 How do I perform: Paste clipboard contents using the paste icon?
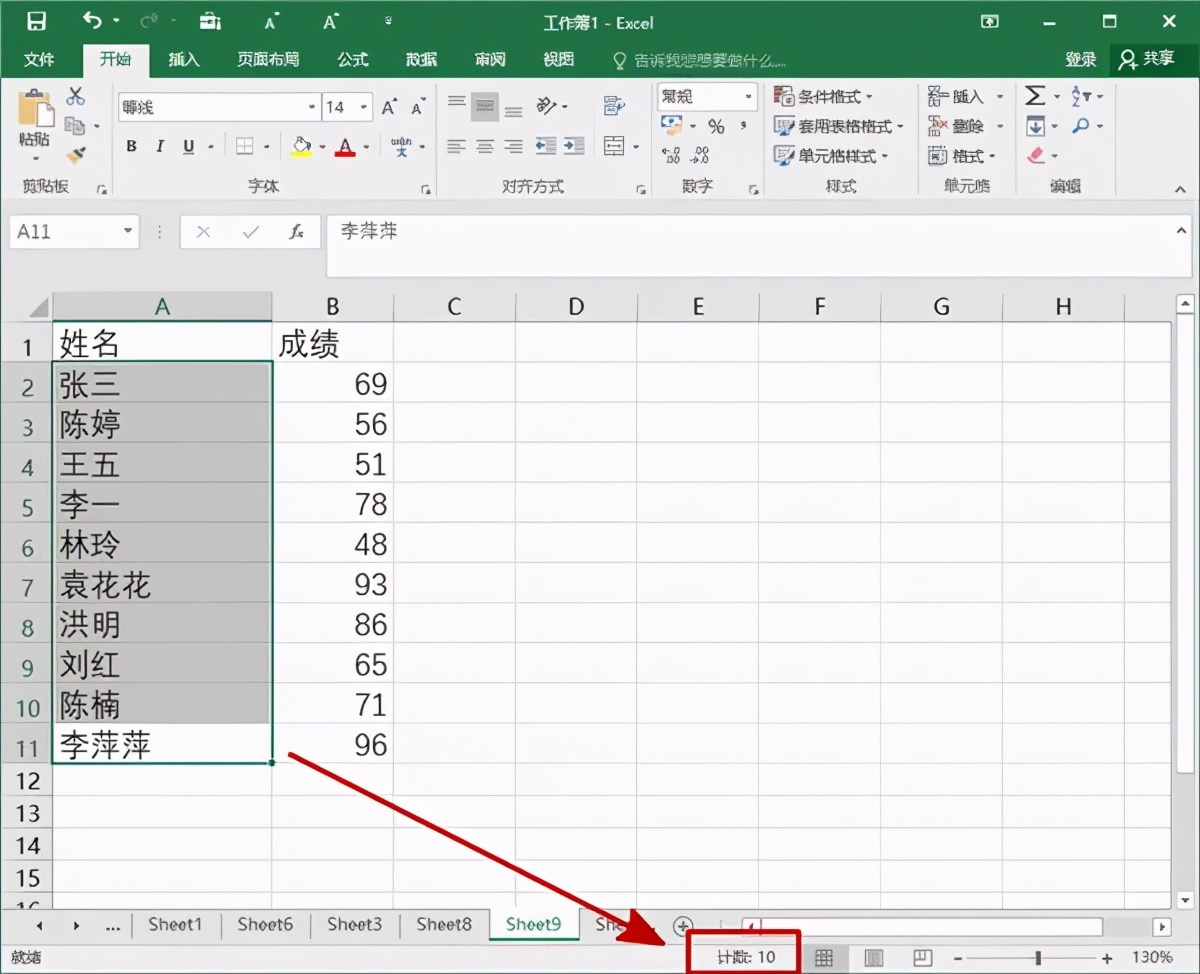coord(35,107)
